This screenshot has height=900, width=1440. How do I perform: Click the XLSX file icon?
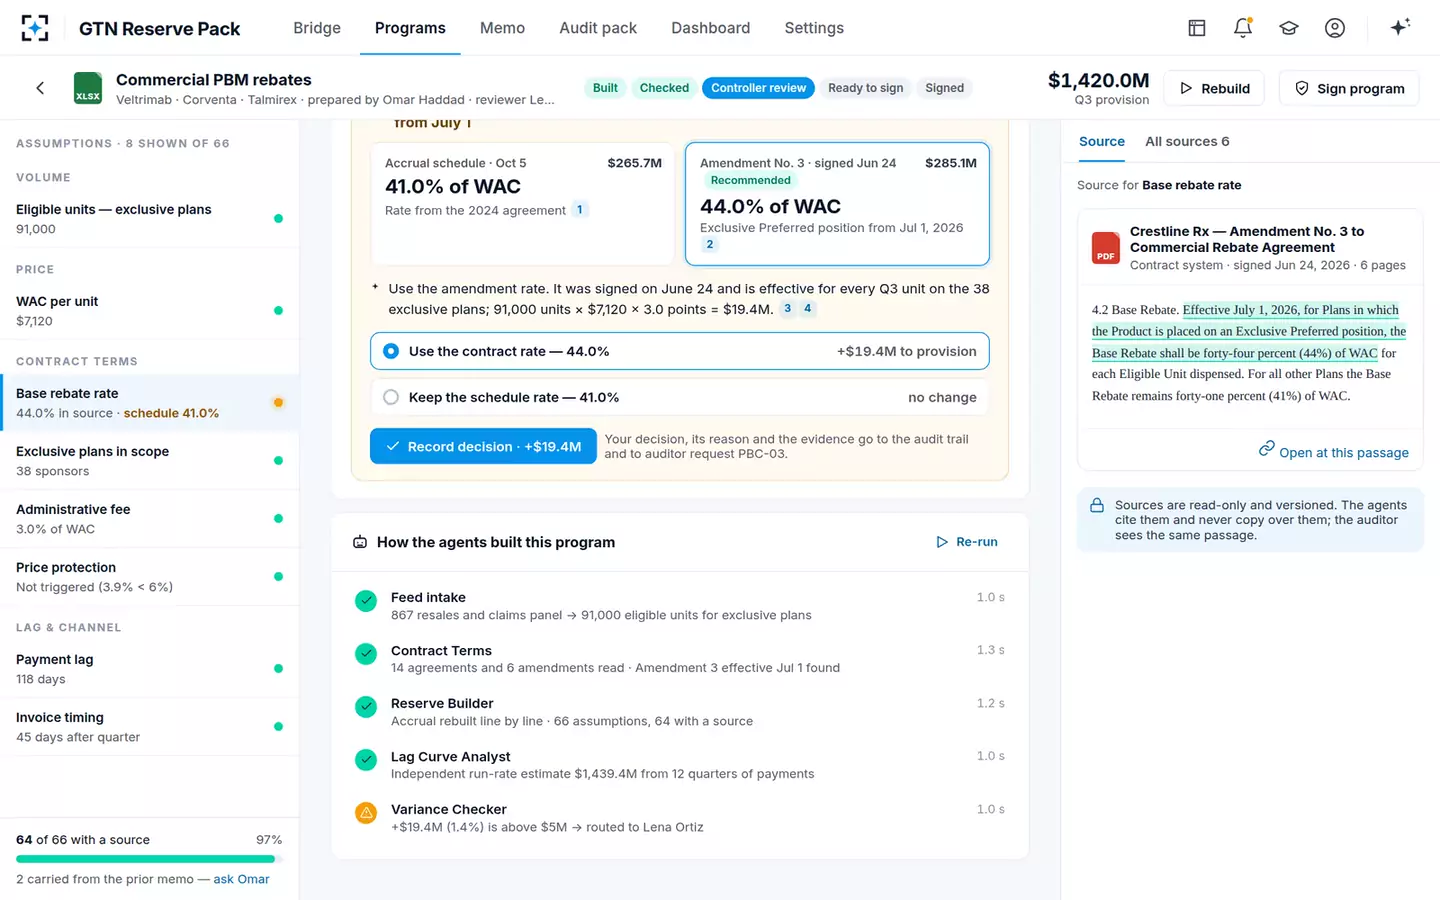[88, 88]
